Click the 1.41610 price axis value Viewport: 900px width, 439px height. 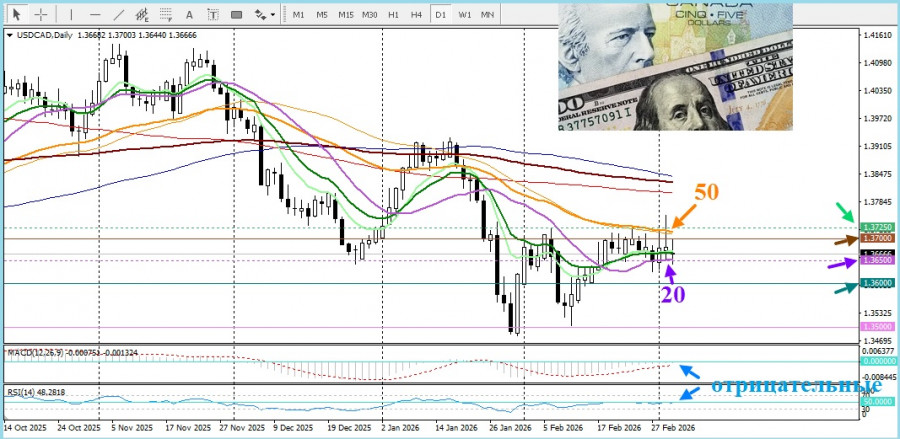[x=878, y=36]
